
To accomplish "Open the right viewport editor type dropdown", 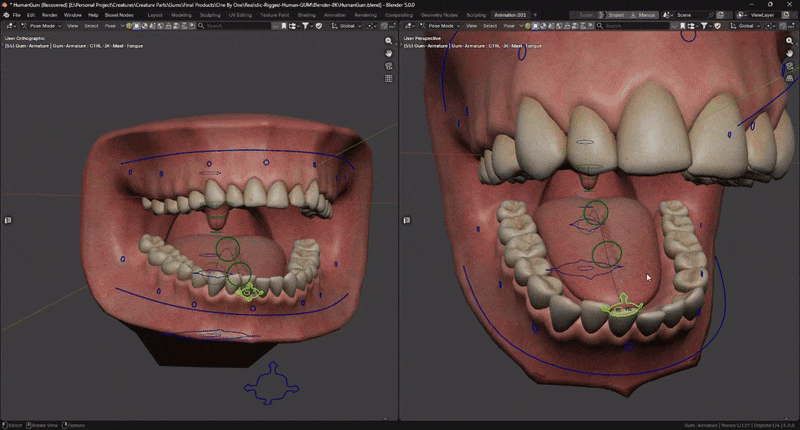I will (410, 26).
